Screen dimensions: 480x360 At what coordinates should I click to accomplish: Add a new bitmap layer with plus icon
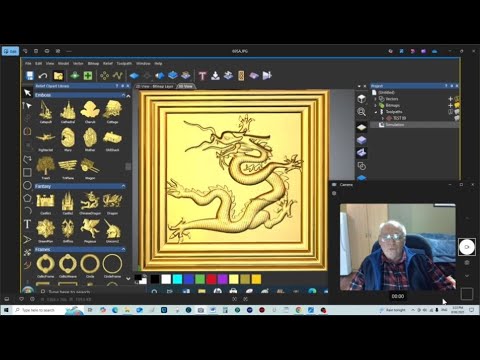point(450,105)
